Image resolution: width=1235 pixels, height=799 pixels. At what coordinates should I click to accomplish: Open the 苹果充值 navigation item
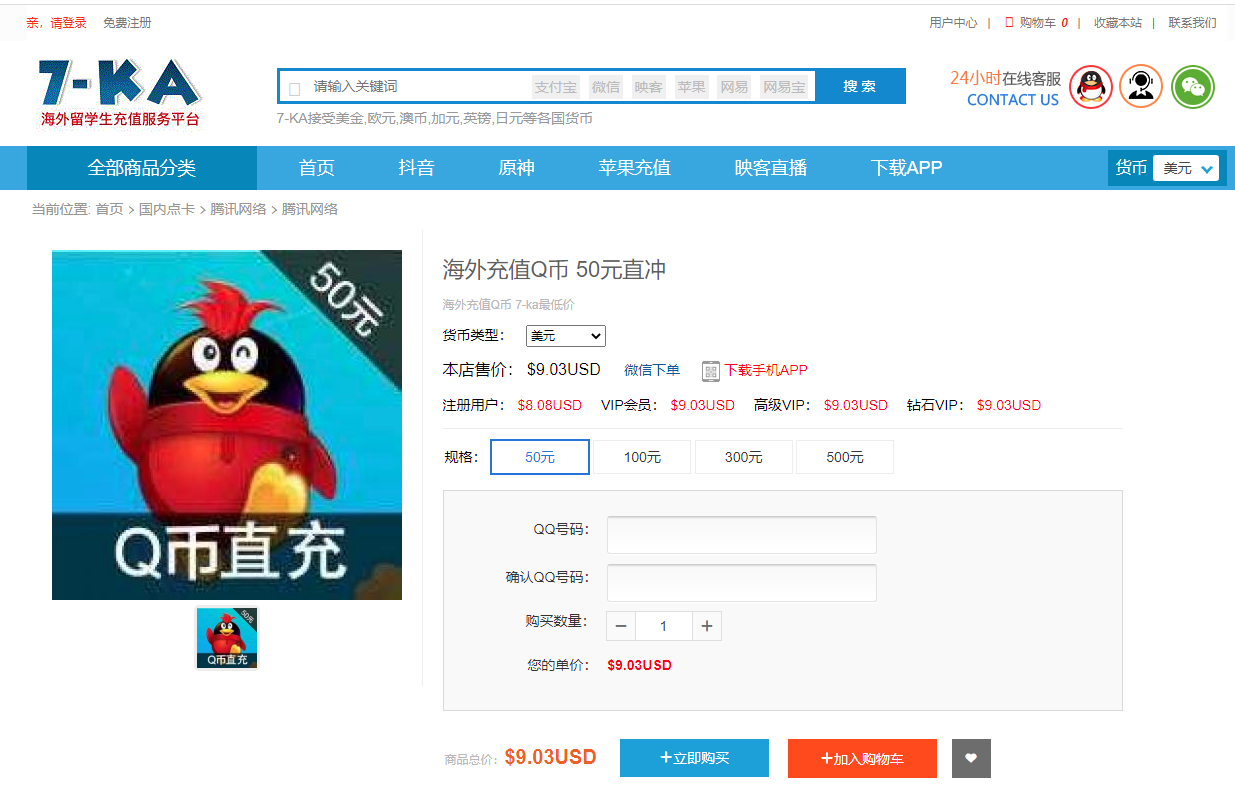[635, 168]
